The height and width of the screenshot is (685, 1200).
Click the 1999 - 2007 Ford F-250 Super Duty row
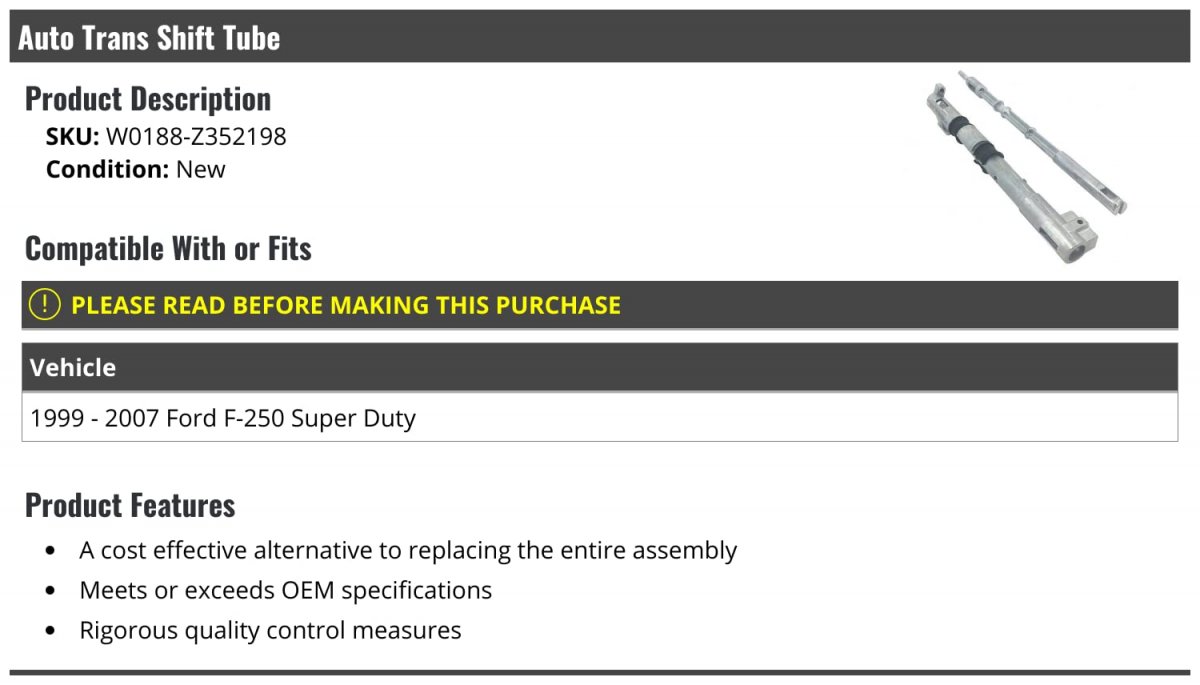click(600, 417)
